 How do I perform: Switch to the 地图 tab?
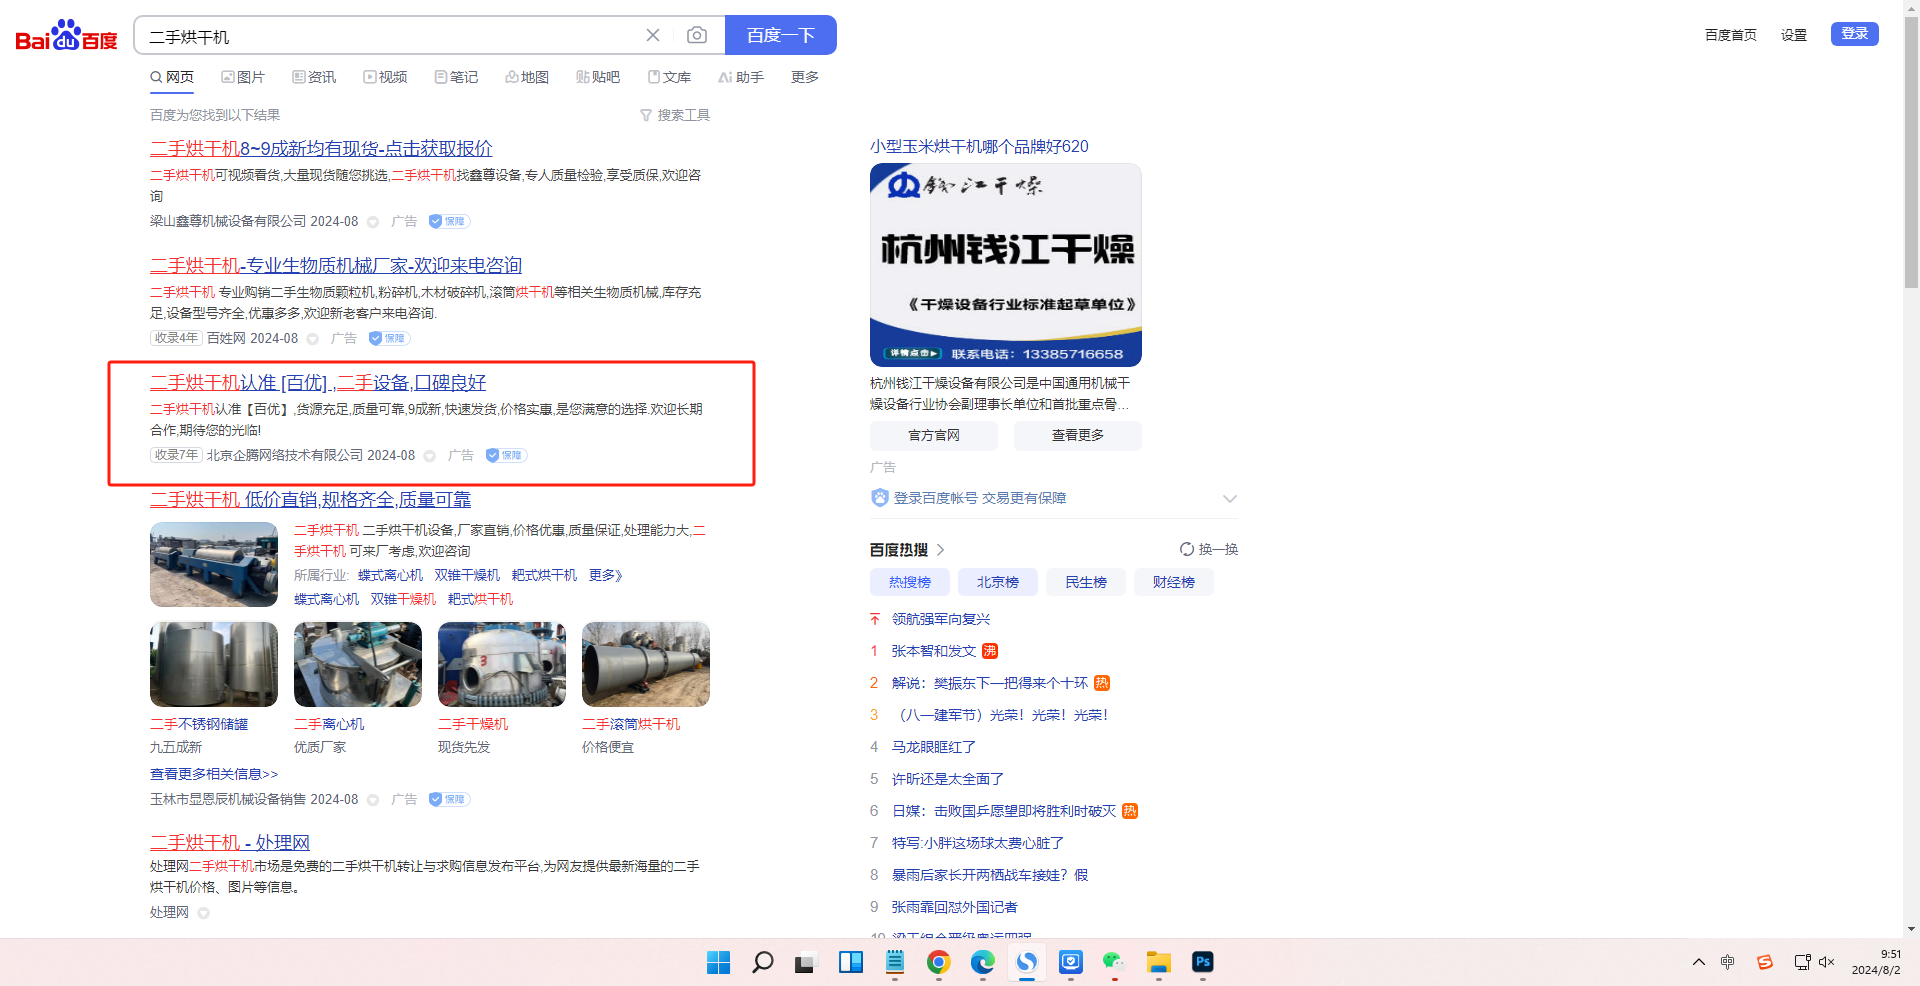(x=527, y=77)
